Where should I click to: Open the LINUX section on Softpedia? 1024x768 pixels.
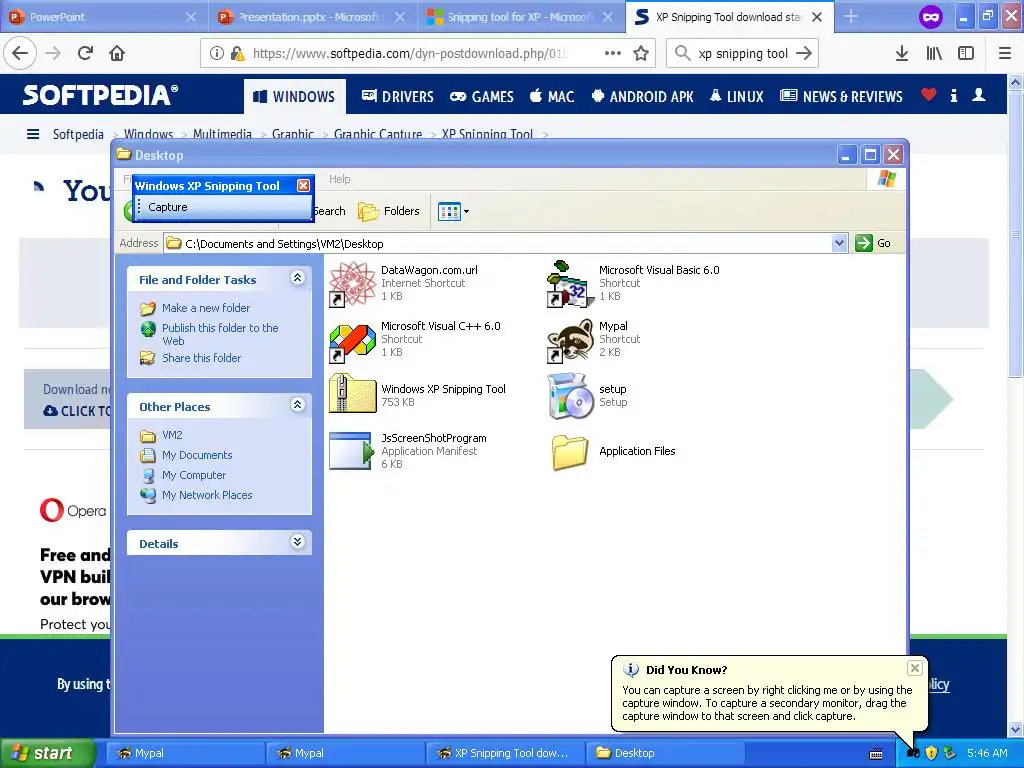(737, 97)
